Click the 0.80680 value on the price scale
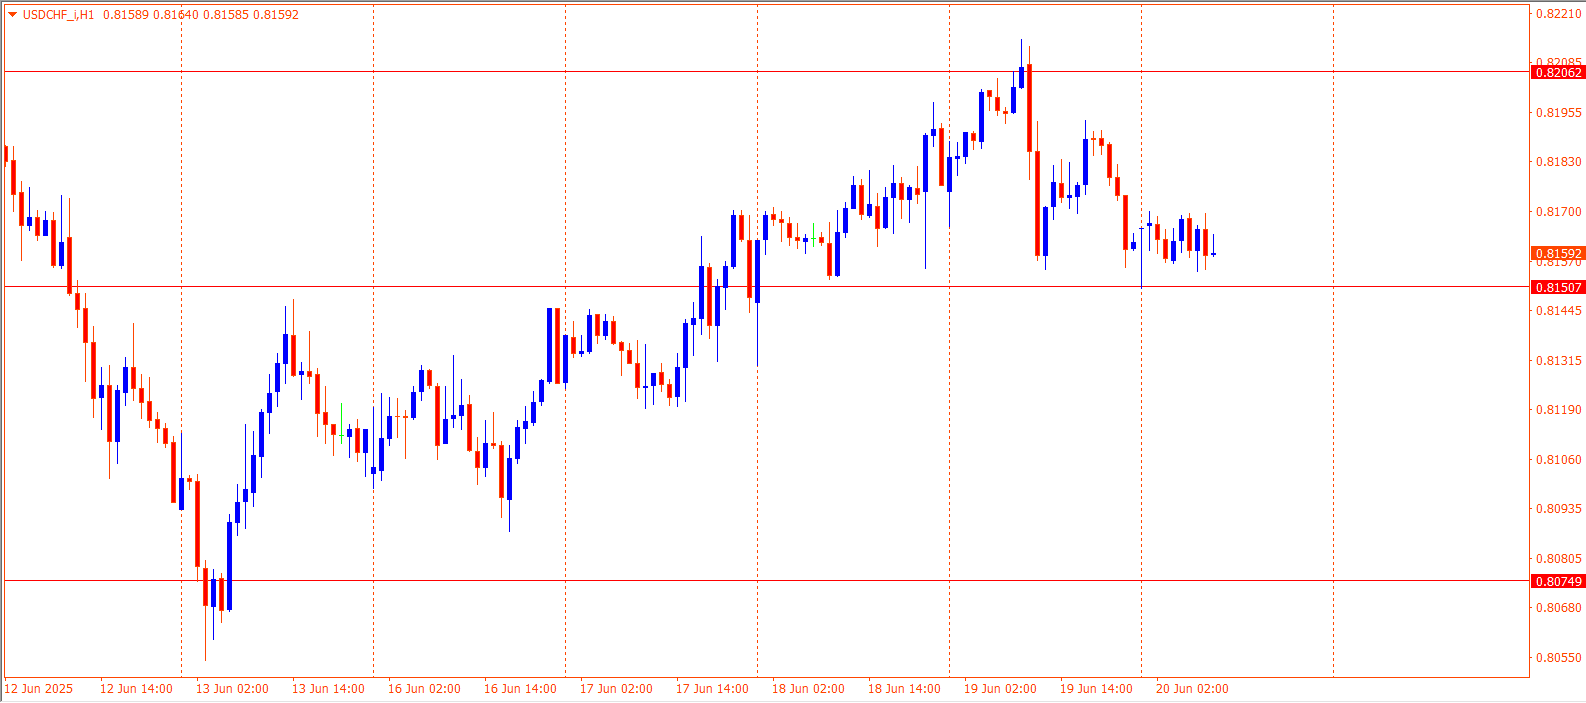 coord(1559,608)
